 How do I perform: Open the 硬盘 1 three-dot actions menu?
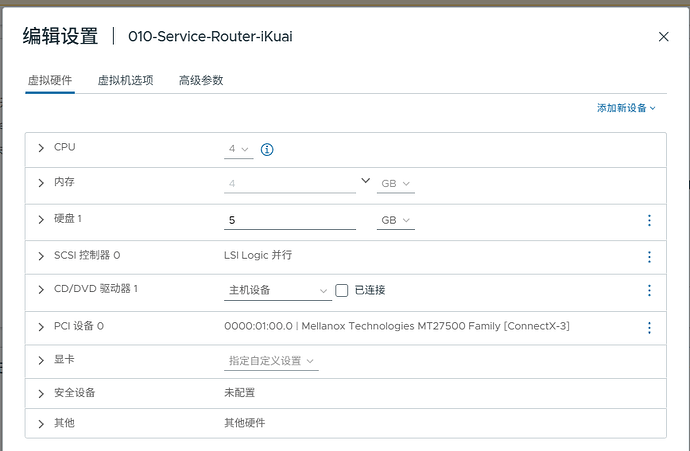[649, 220]
